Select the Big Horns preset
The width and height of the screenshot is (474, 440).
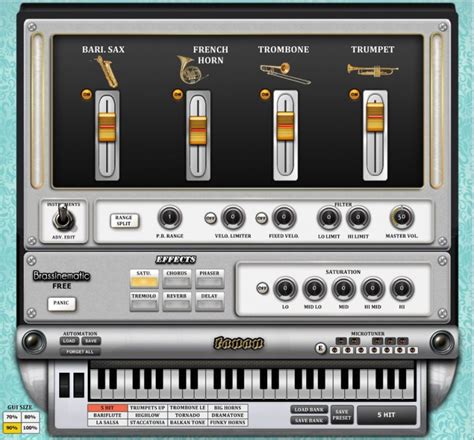[x=228, y=408]
